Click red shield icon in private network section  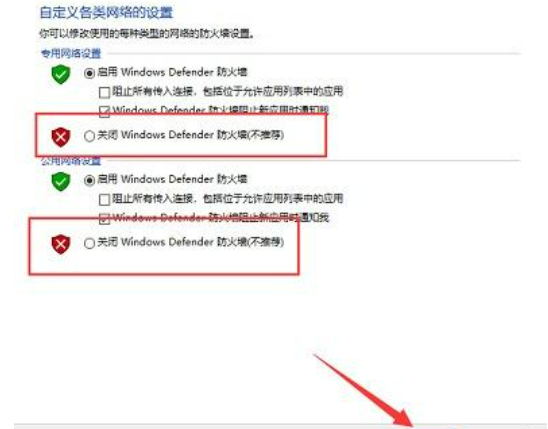pyautogui.click(x=60, y=137)
